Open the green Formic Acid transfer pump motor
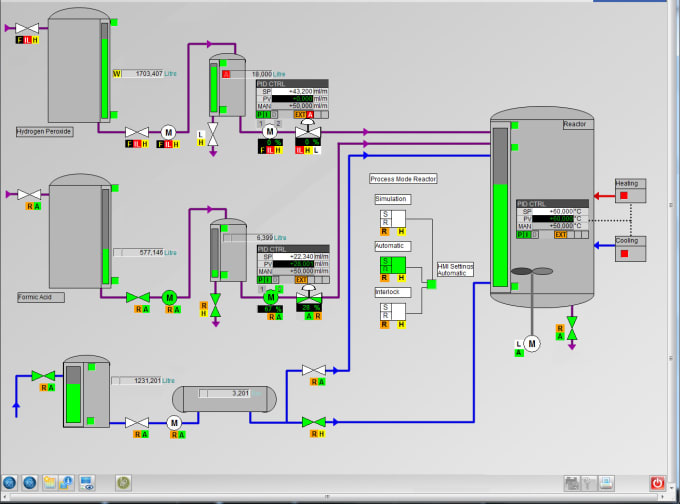 coord(170,298)
